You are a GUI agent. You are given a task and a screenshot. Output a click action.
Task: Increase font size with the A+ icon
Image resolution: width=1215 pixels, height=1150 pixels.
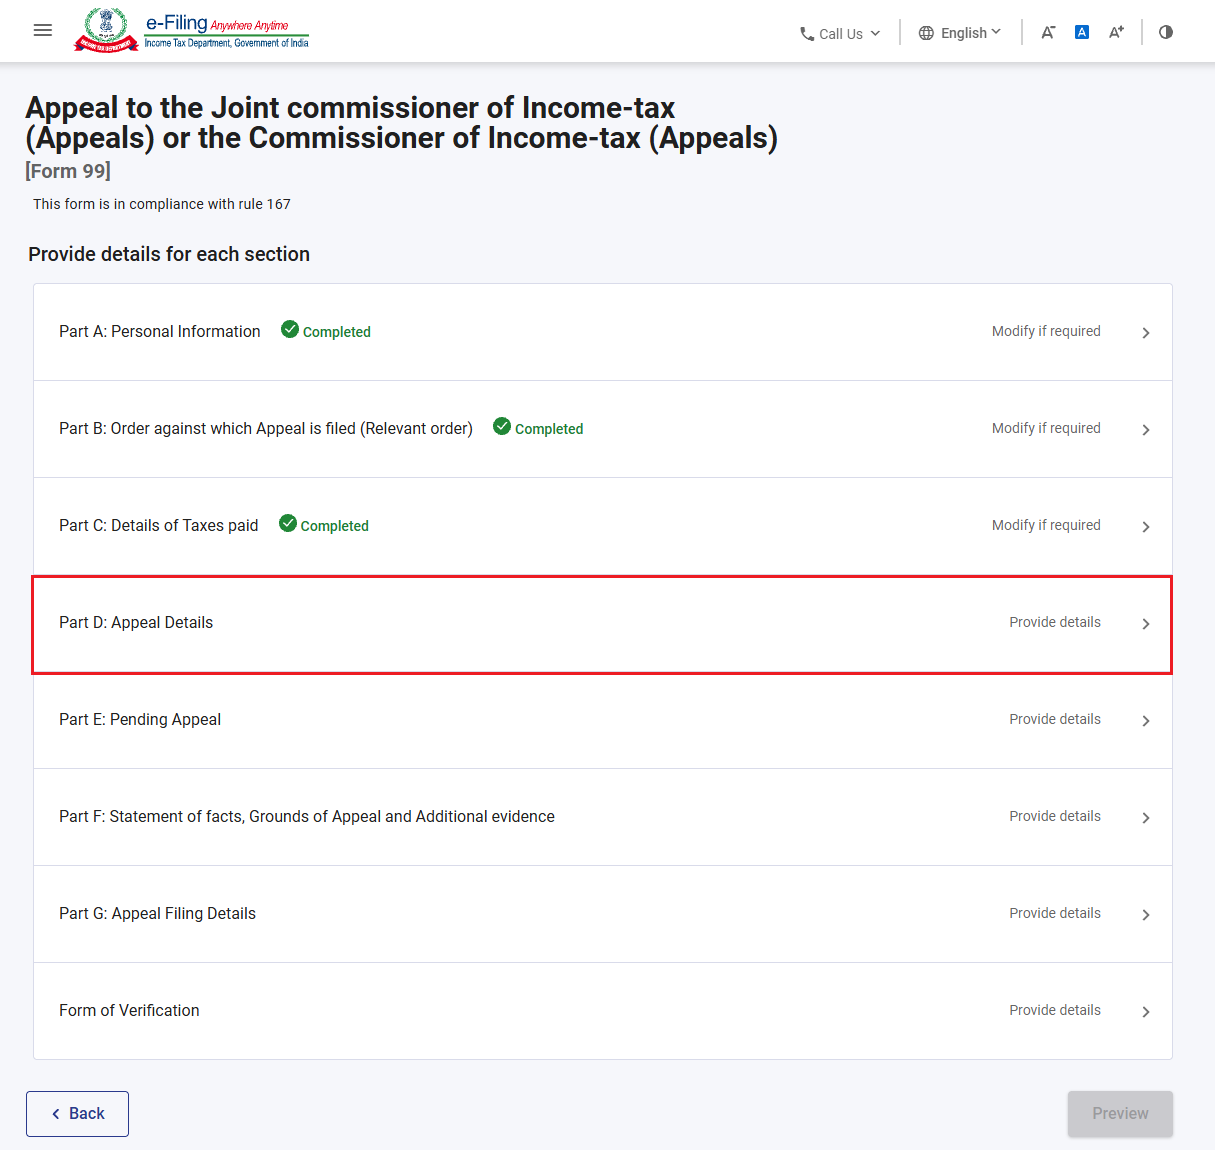click(1116, 32)
